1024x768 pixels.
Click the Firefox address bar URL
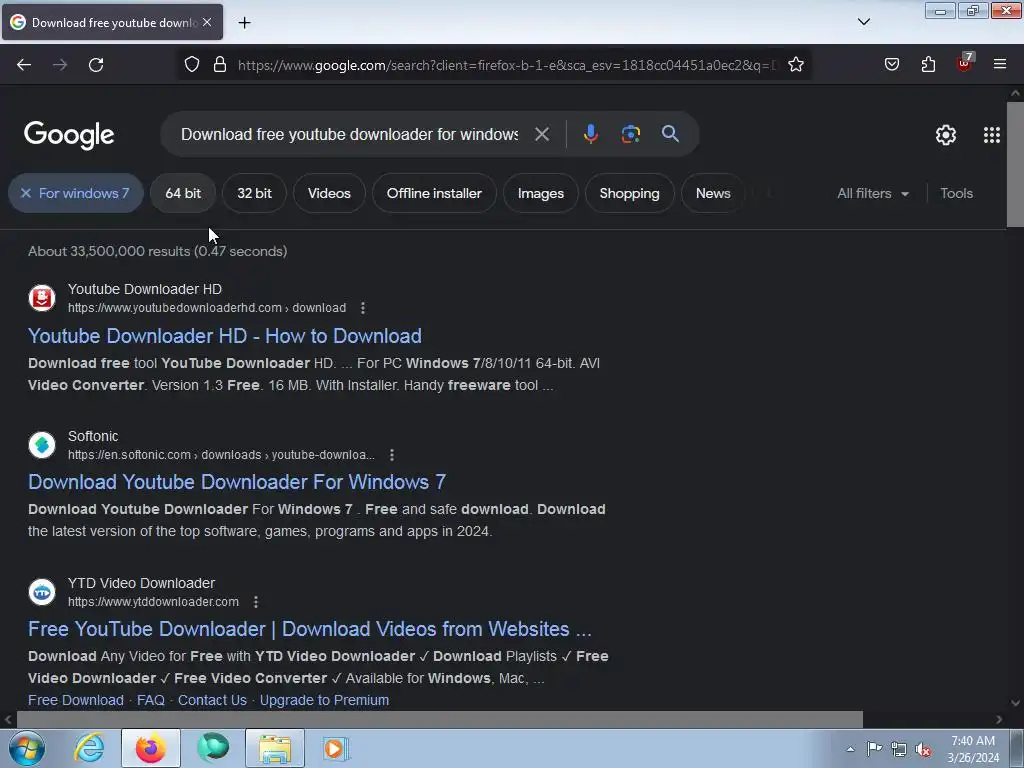[x=506, y=65]
